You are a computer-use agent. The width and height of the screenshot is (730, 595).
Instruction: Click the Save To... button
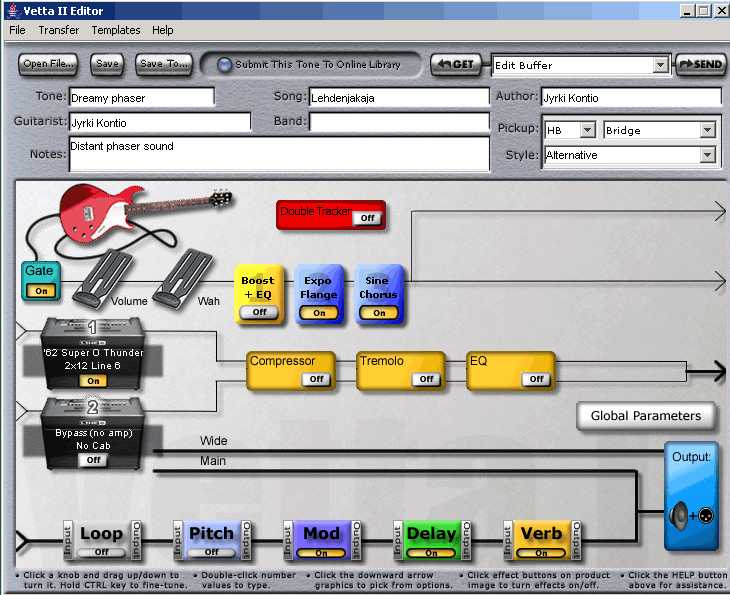point(163,64)
